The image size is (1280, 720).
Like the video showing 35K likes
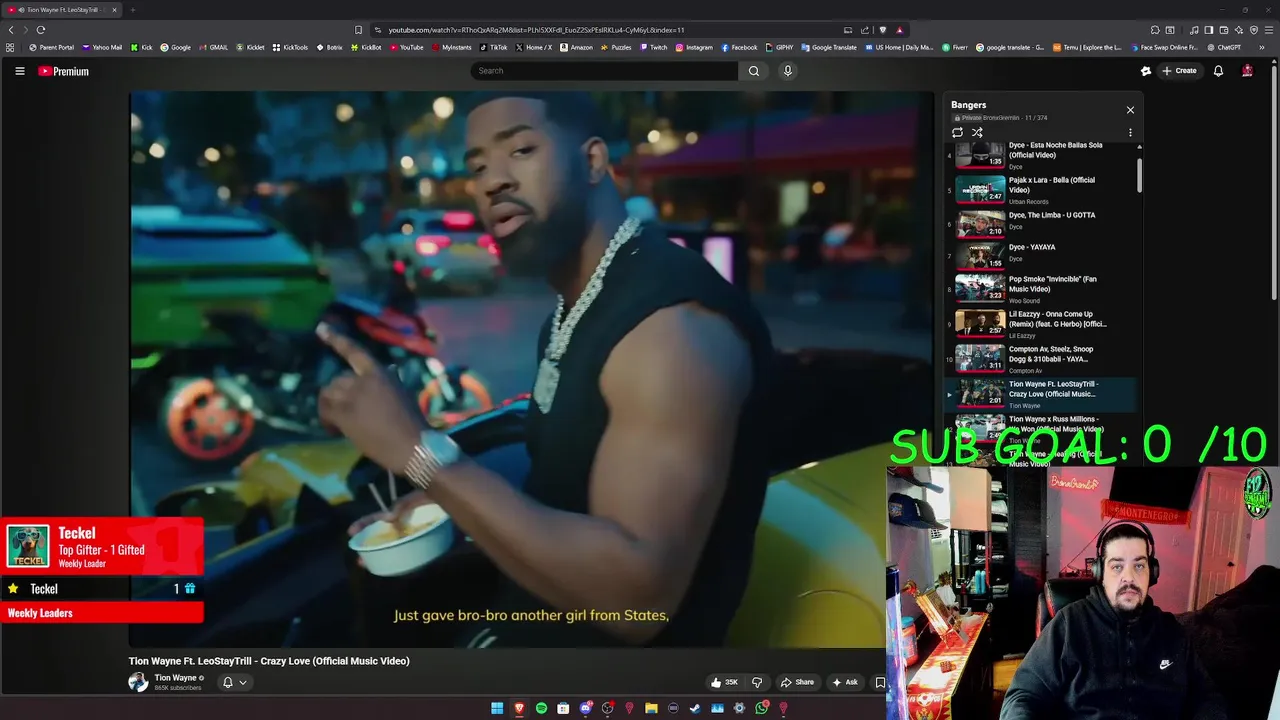(724, 682)
